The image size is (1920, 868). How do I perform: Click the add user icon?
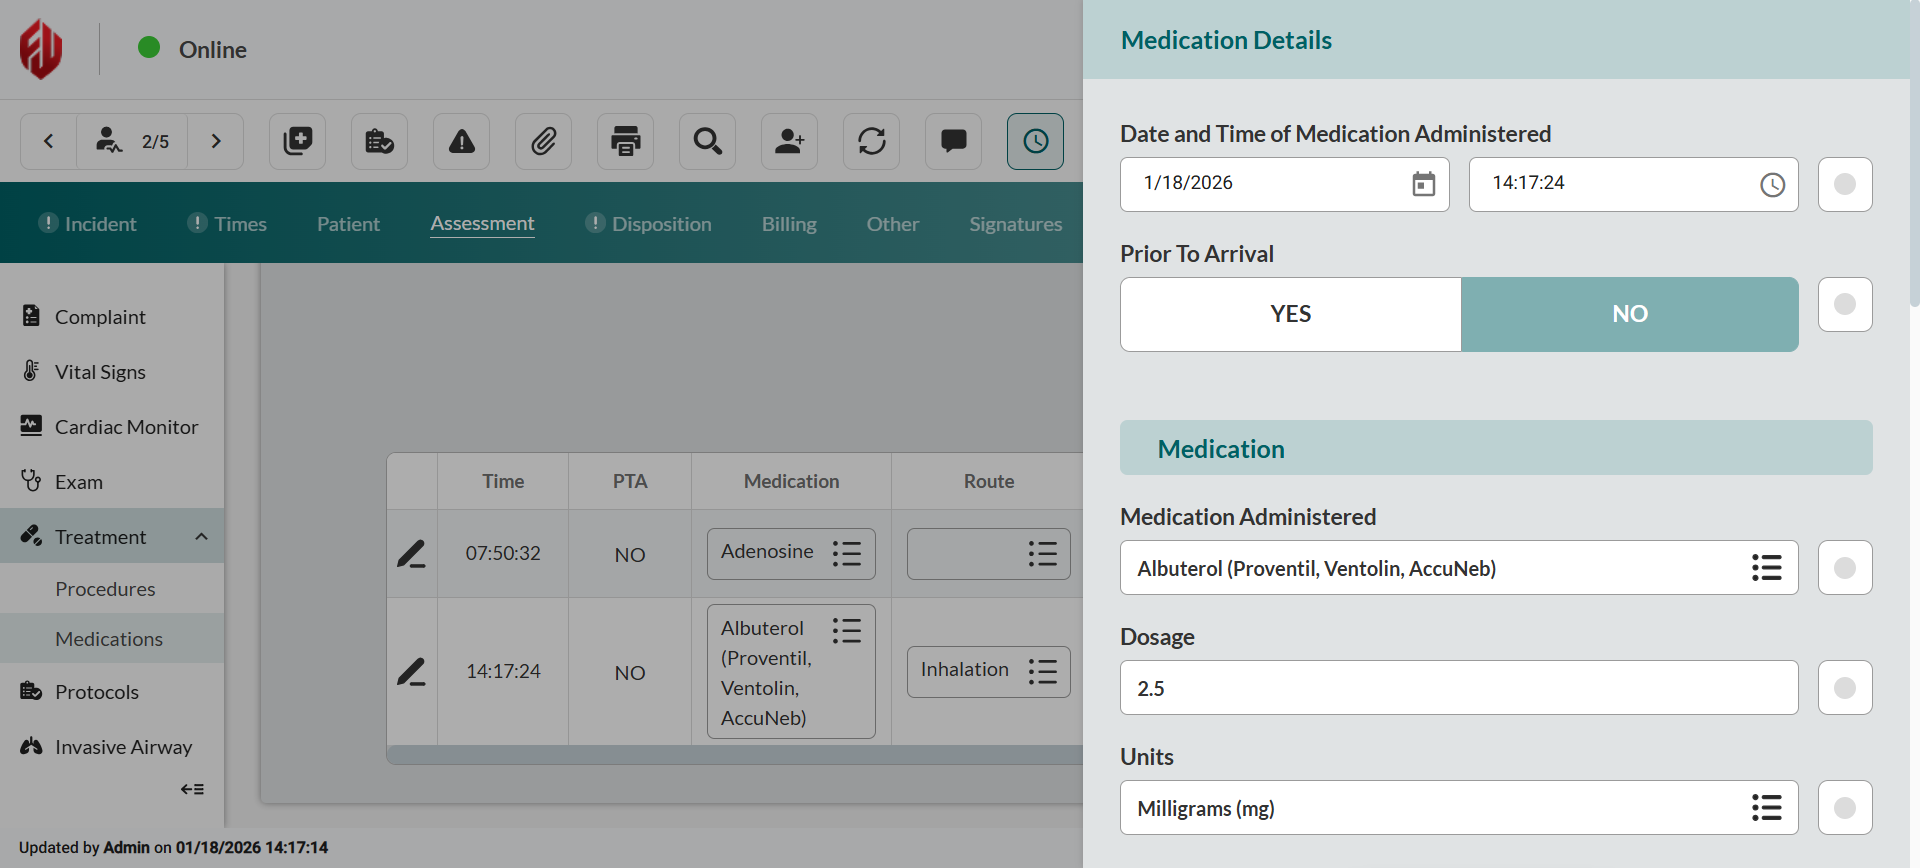click(790, 141)
